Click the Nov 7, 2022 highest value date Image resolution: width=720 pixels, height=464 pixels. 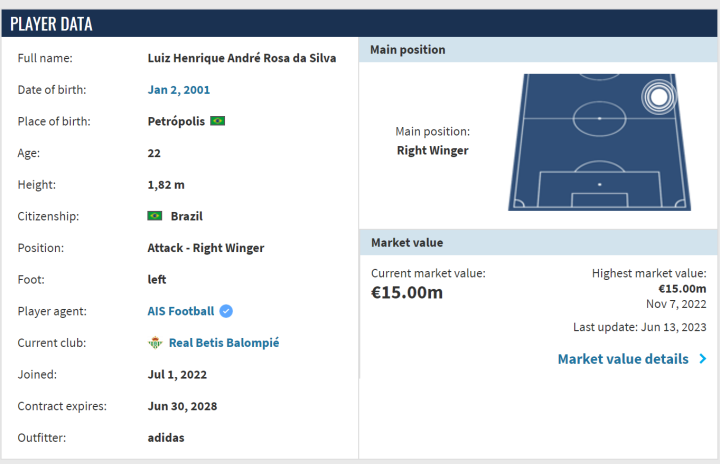(676, 304)
